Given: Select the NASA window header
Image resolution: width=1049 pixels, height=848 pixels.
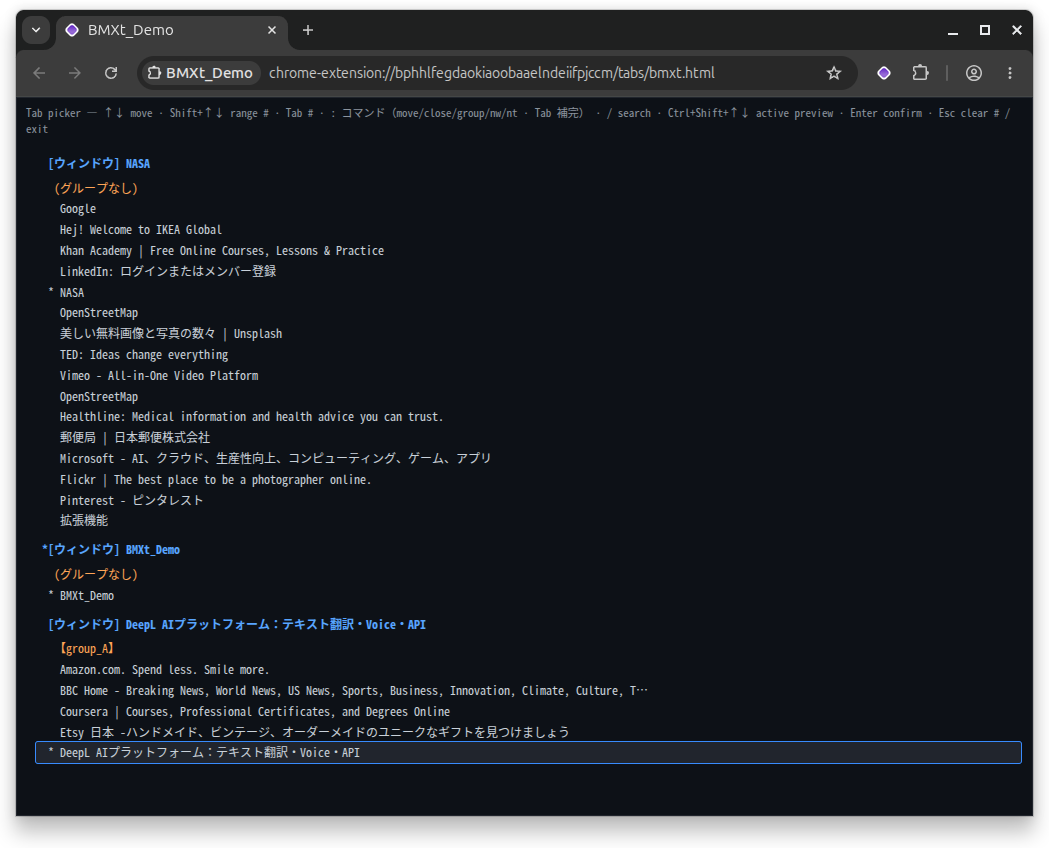Looking at the screenshot, I should (x=99, y=164).
